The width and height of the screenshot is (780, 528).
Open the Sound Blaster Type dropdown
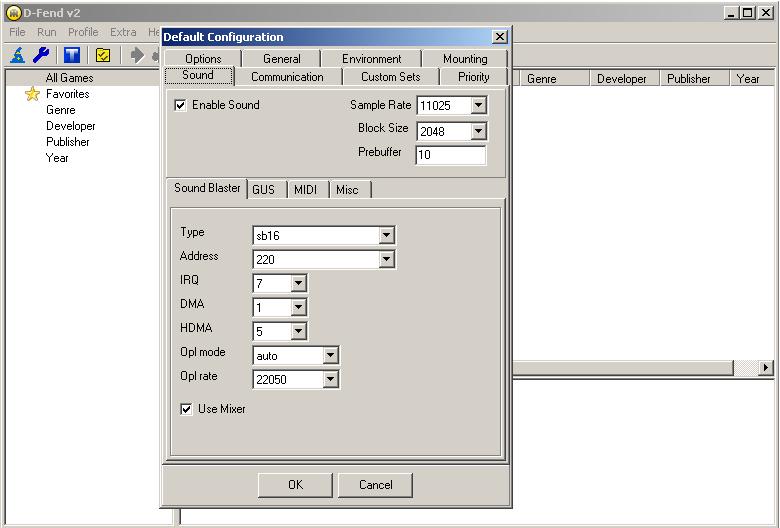tap(387, 235)
